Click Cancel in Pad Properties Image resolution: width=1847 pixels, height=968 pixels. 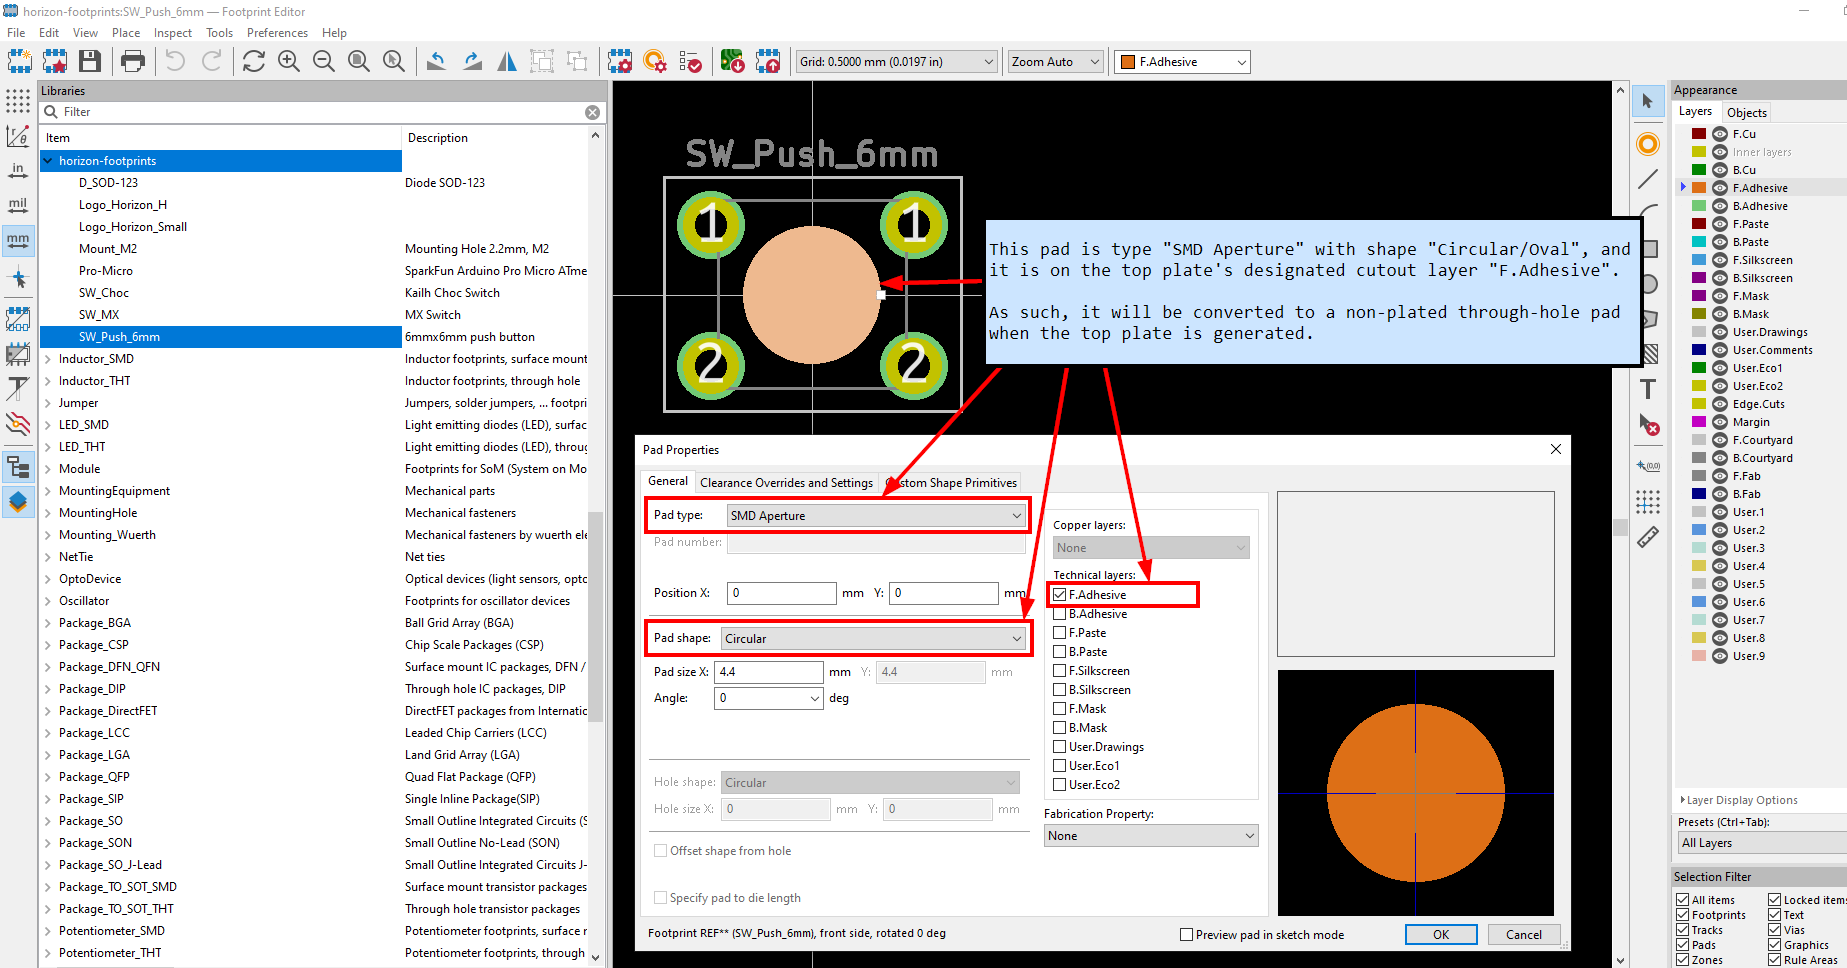pyautogui.click(x=1524, y=935)
